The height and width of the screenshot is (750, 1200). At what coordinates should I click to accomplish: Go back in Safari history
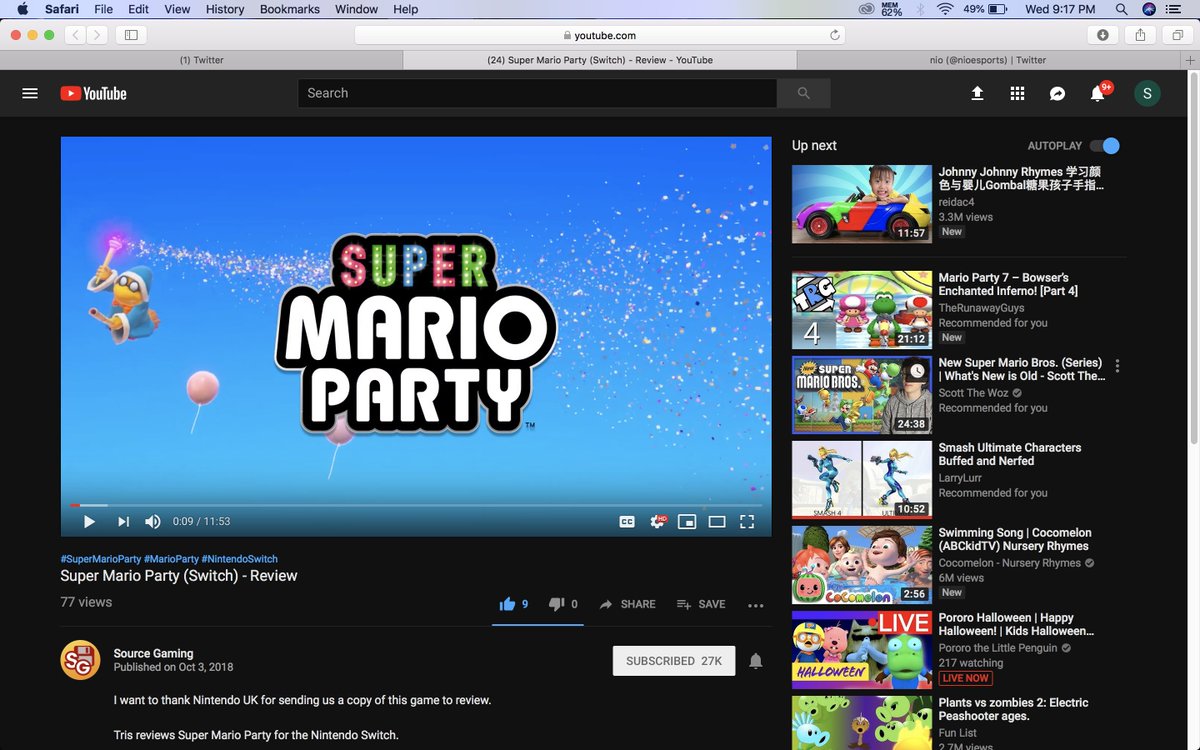(x=76, y=35)
